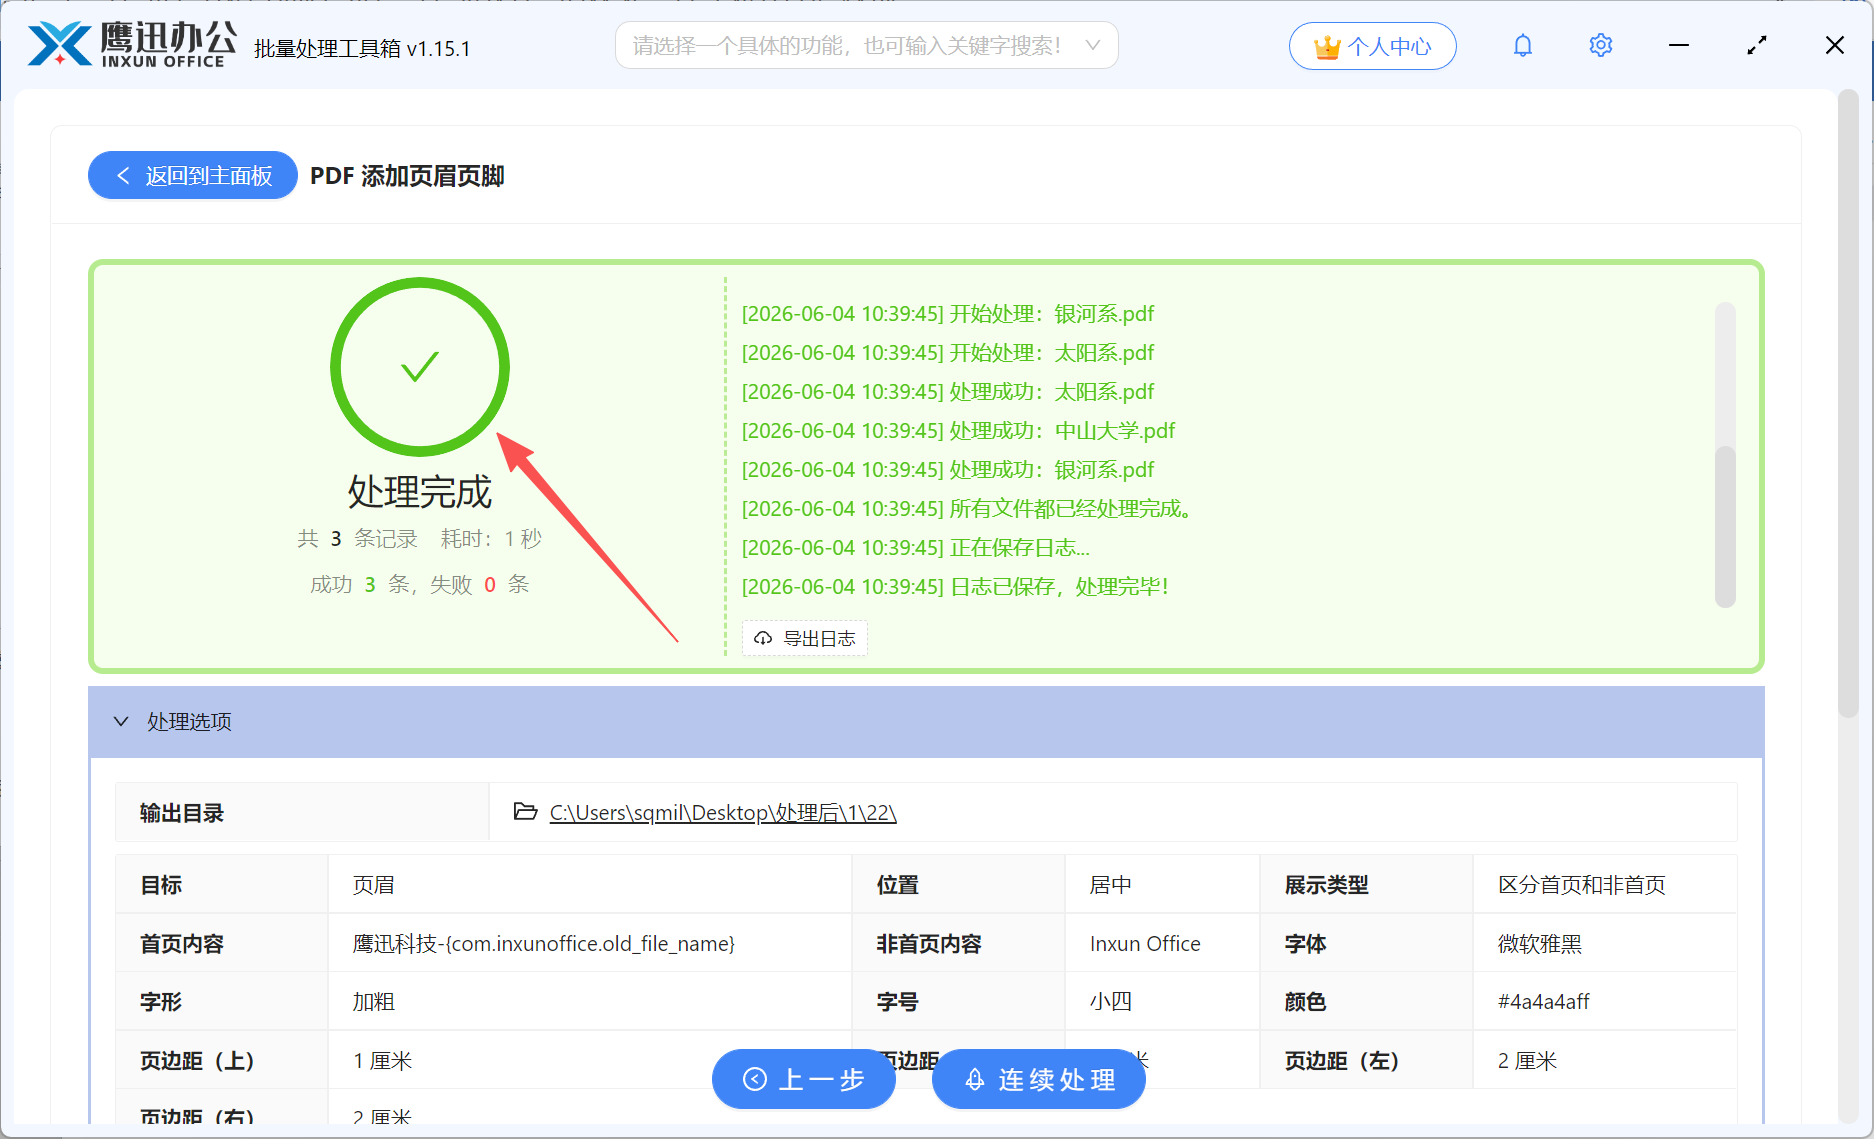Click the 批量处理工具箱 v1.15.1 title text

coord(362,48)
